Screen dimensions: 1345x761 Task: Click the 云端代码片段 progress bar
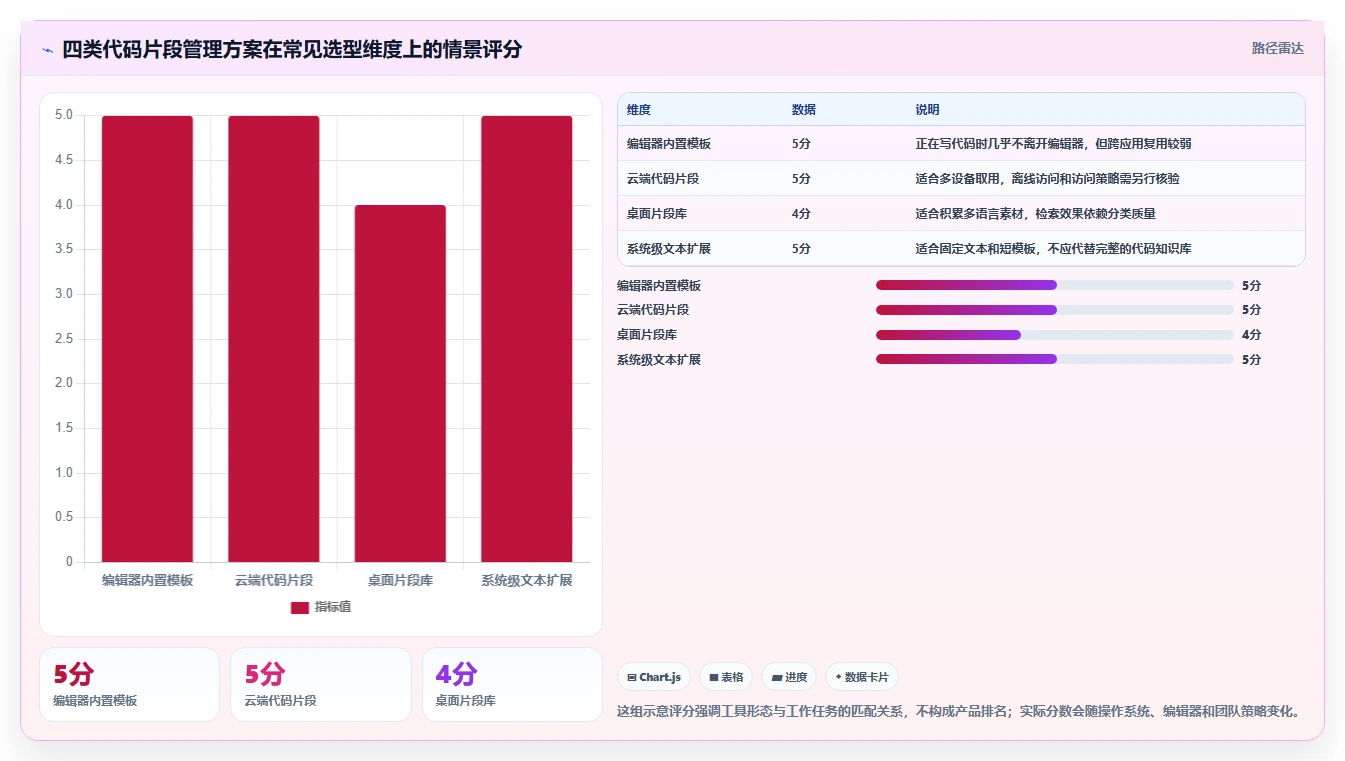pos(1055,310)
